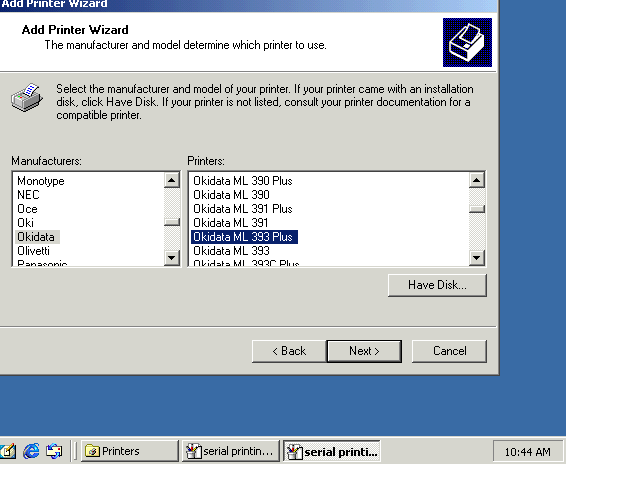Switch to the first serial printing taskbar button
Screen dimensions: 640x480
(x=230, y=451)
